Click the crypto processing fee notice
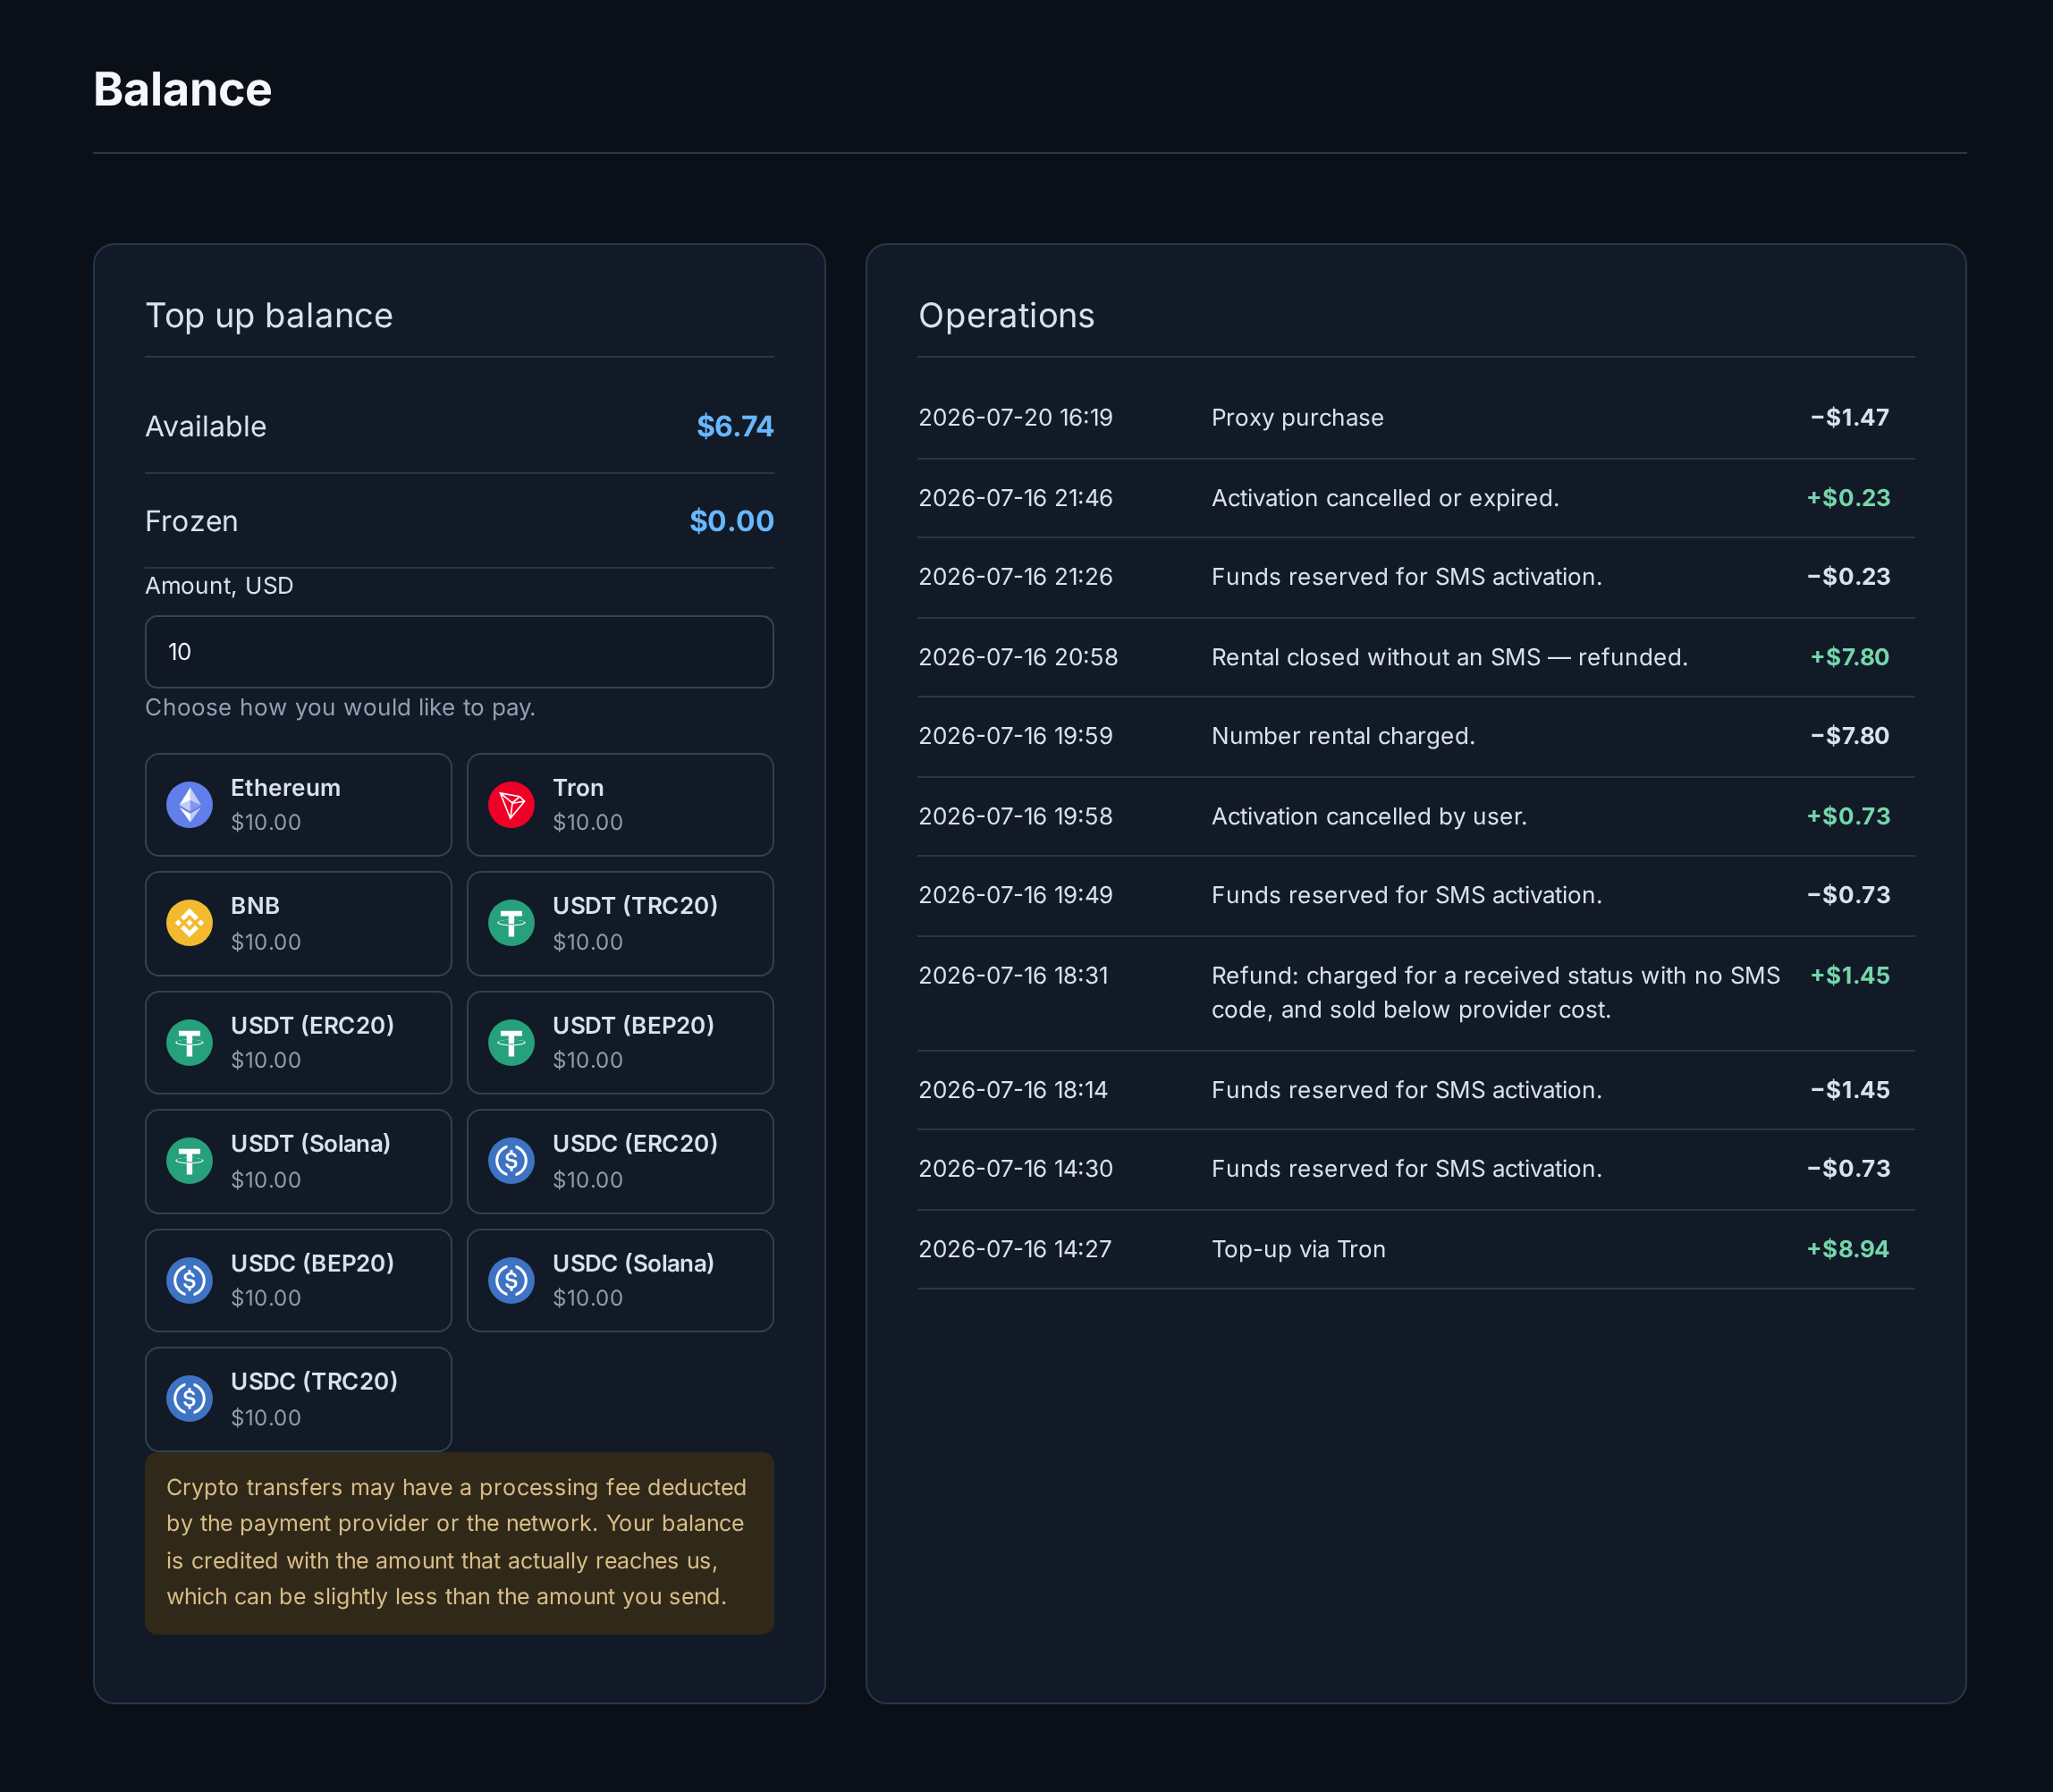Screen dimensions: 2053x1792 (459, 1543)
